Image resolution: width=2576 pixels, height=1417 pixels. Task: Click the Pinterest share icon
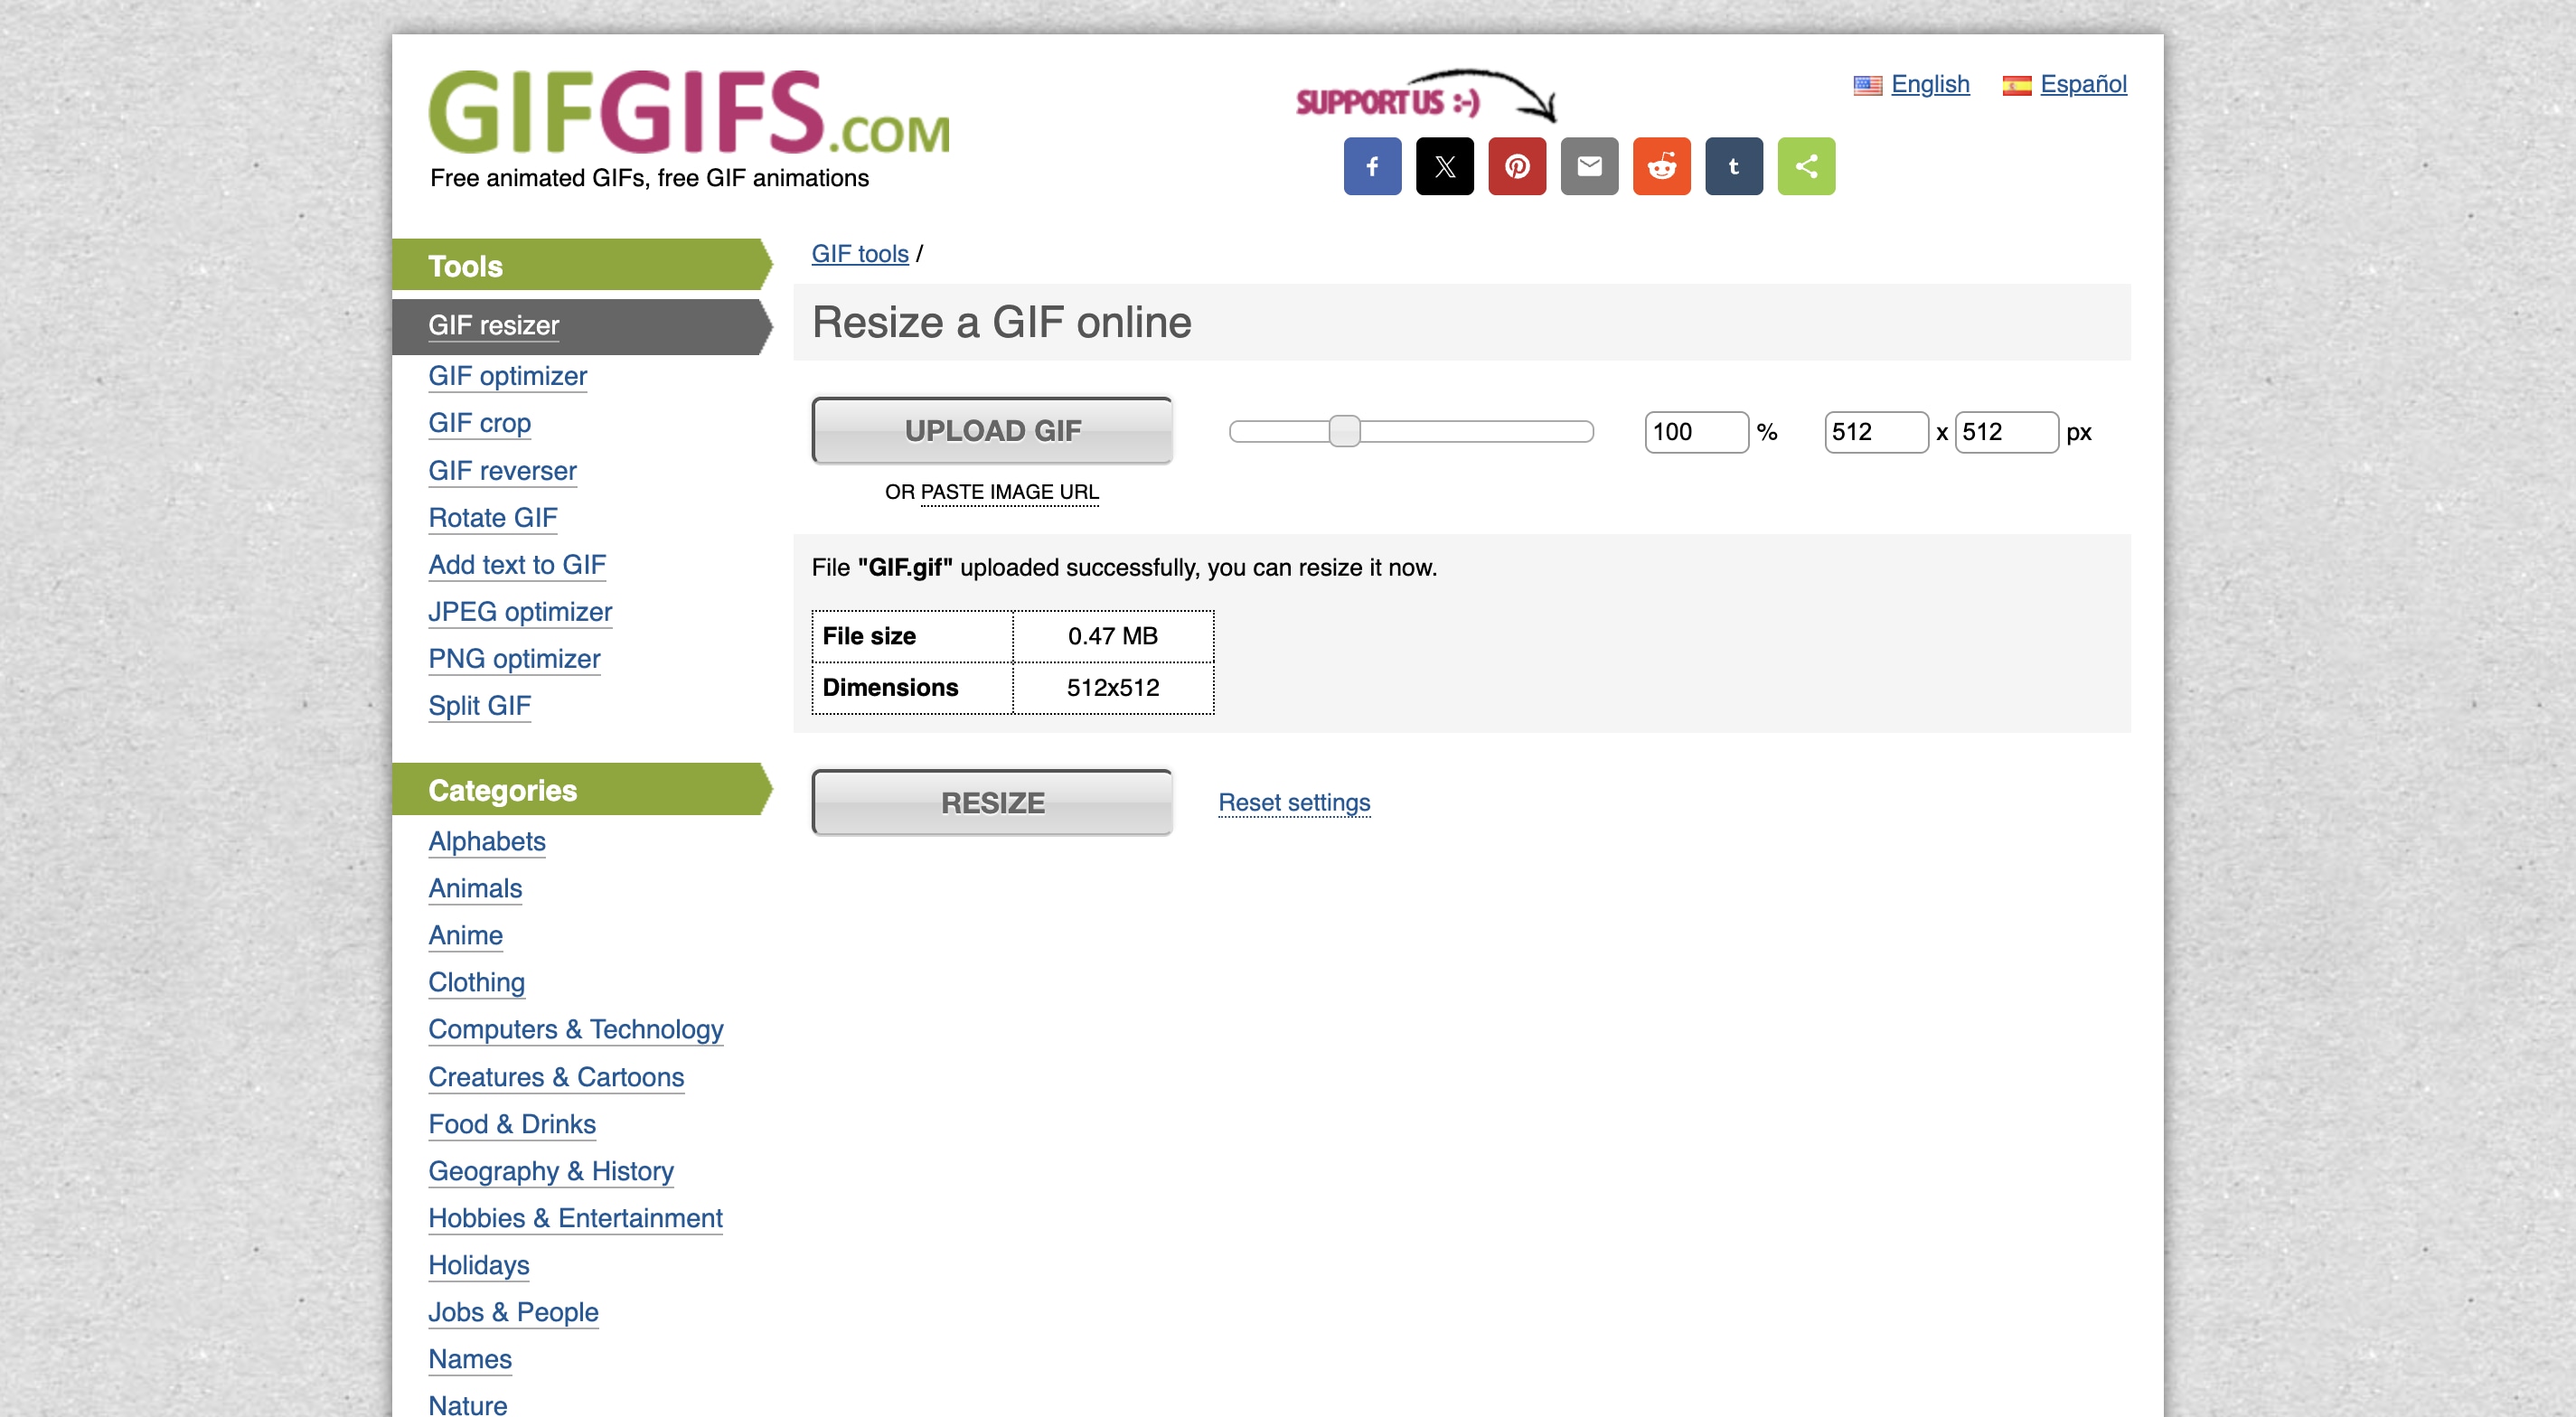[1517, 166]
